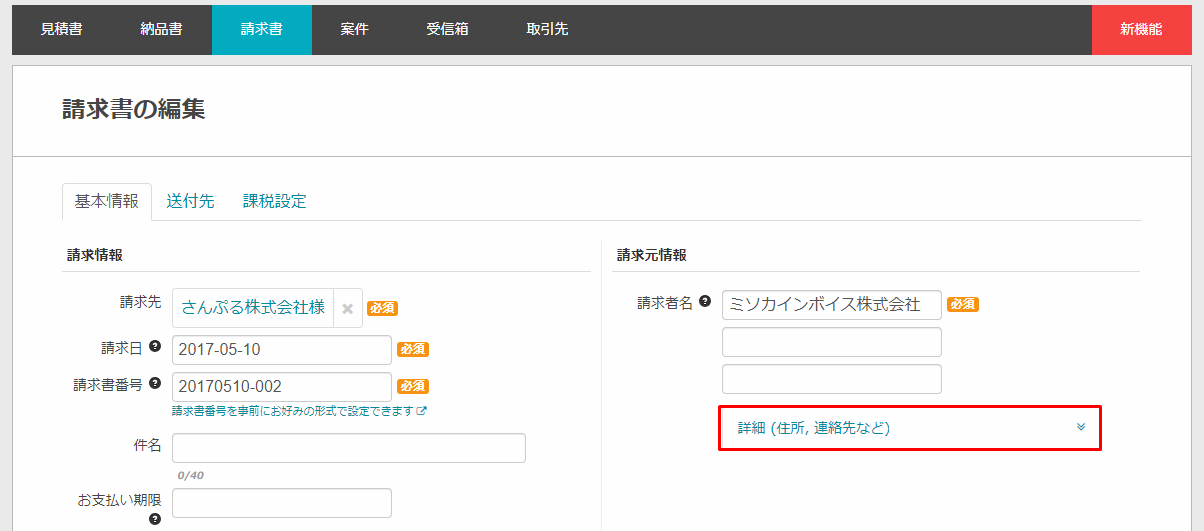This screenshot has height=531, width=1204.
Task: Click the help icon beside 請求者名
Action: coord(705,301)
